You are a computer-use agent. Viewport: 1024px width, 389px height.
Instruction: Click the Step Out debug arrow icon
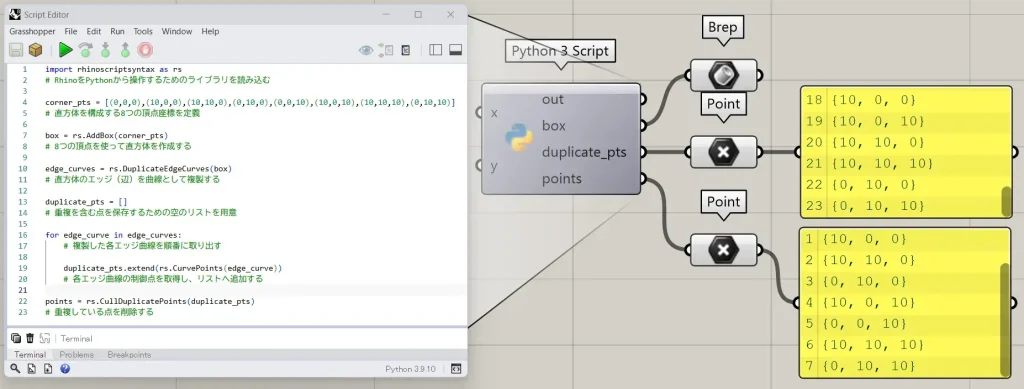(x=125, y=50)
